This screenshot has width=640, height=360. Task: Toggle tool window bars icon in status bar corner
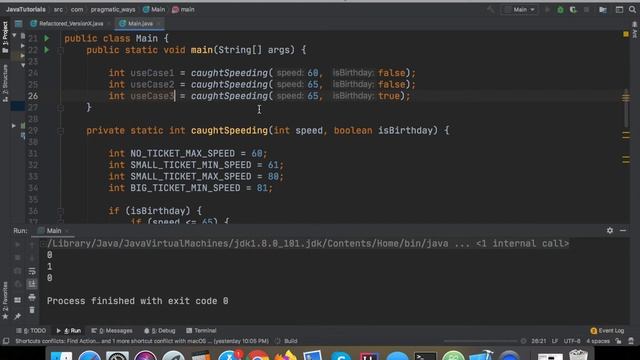6,341
